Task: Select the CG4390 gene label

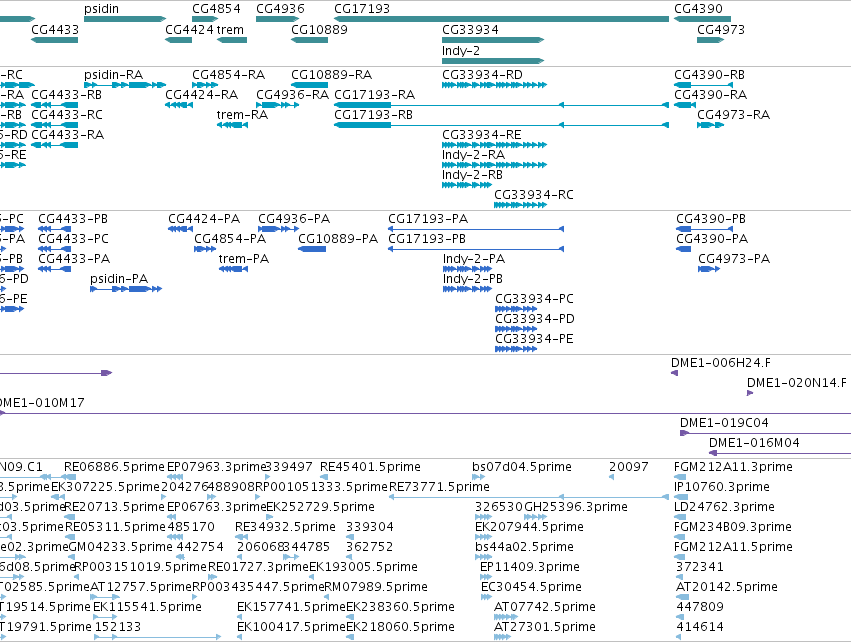Action: click(698, 9)
